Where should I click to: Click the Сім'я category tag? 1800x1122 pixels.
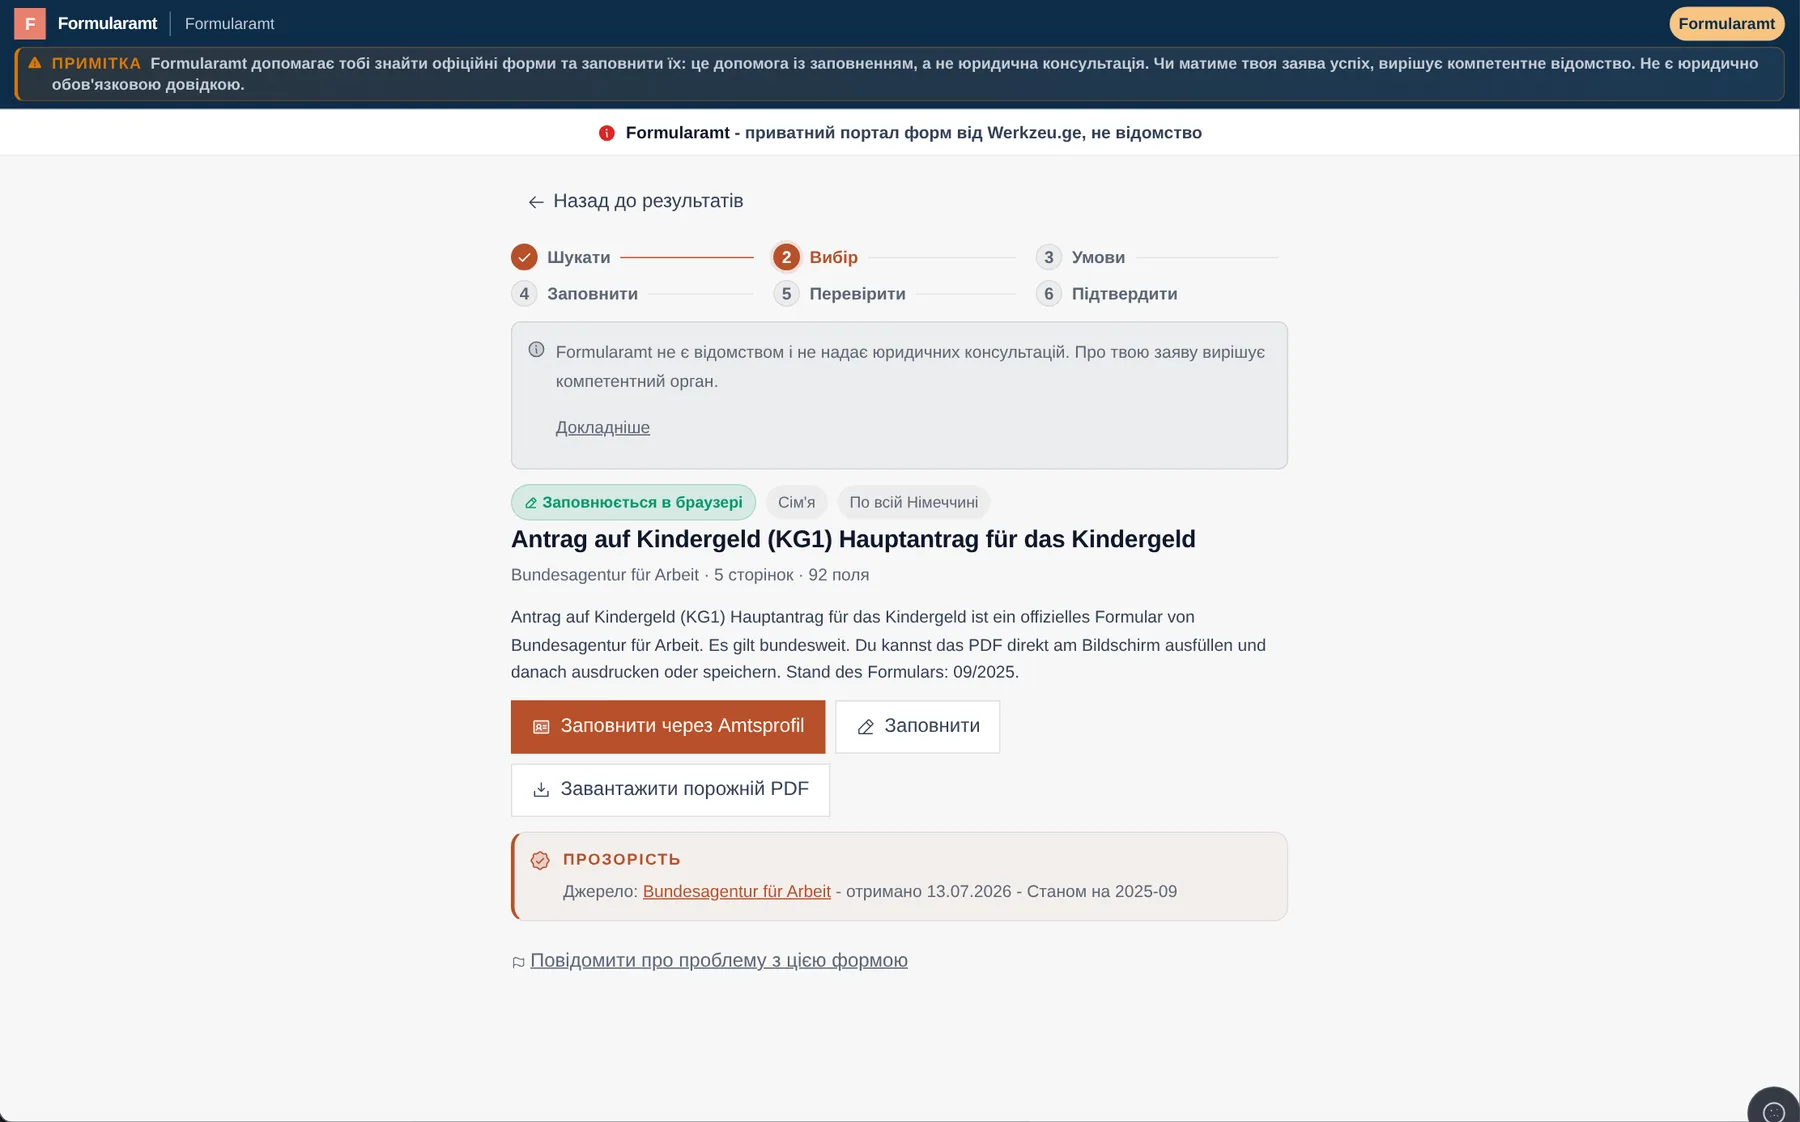pos(796,502)
